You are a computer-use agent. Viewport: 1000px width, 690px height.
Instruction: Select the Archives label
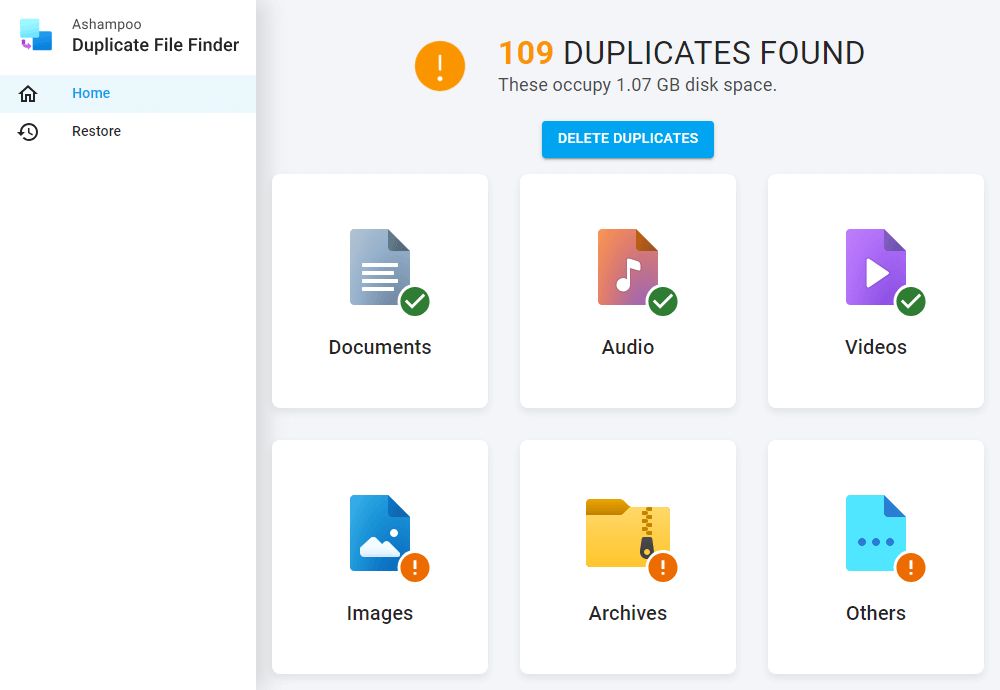[628, 613]
